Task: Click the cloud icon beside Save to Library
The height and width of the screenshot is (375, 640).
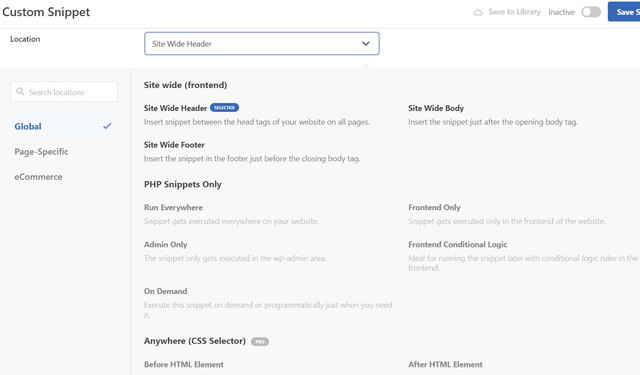Action: pos(478,12)
